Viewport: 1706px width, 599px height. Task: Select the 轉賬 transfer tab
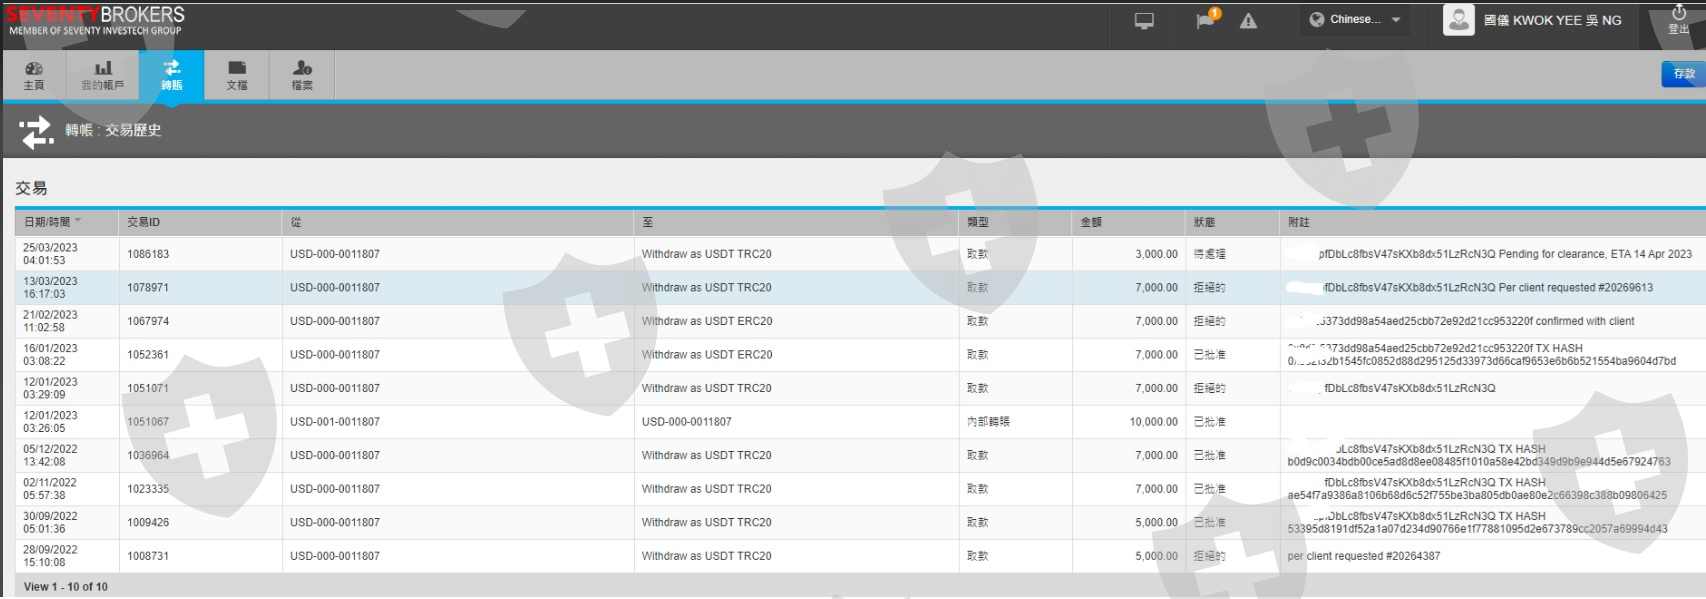(x=172, y=75)
